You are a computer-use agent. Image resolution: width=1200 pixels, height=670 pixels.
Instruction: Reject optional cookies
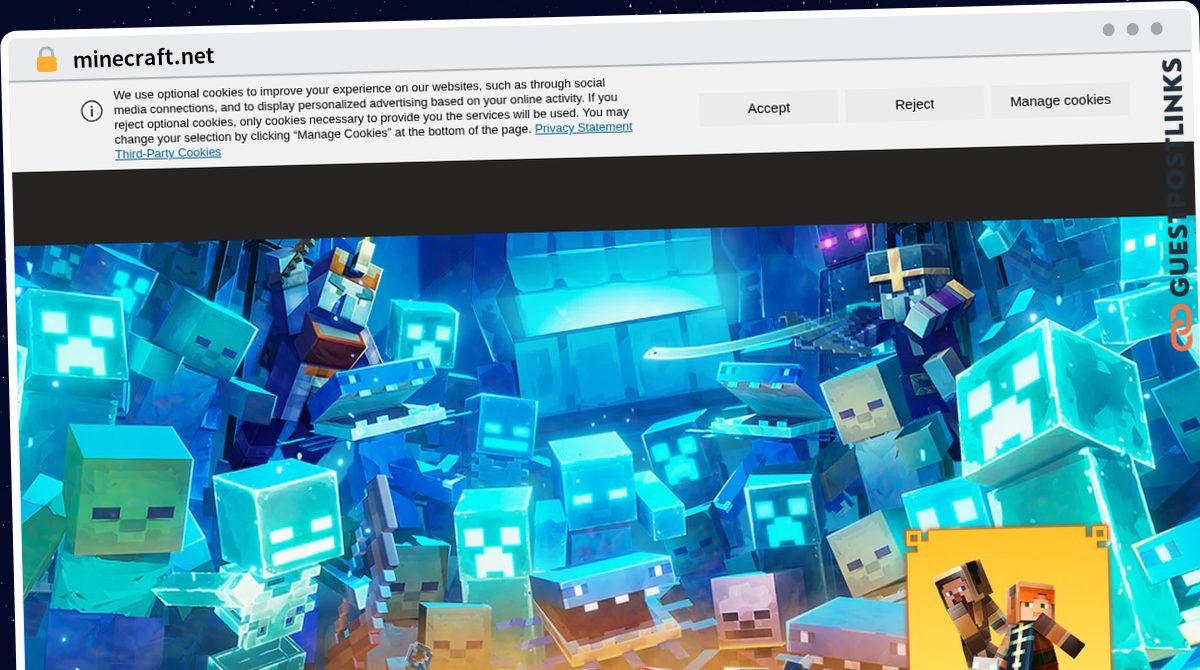[914, 104]
